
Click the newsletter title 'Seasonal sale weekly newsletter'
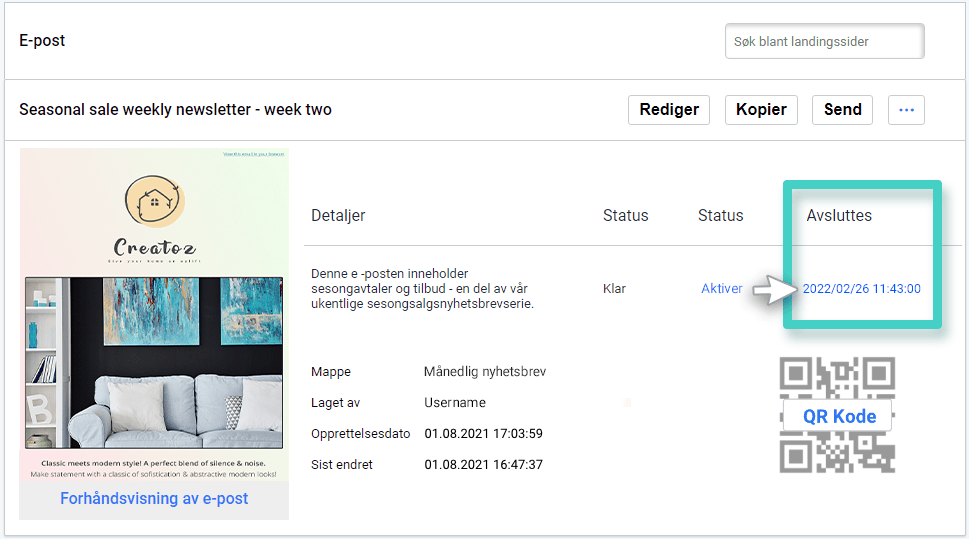point(175,110)
